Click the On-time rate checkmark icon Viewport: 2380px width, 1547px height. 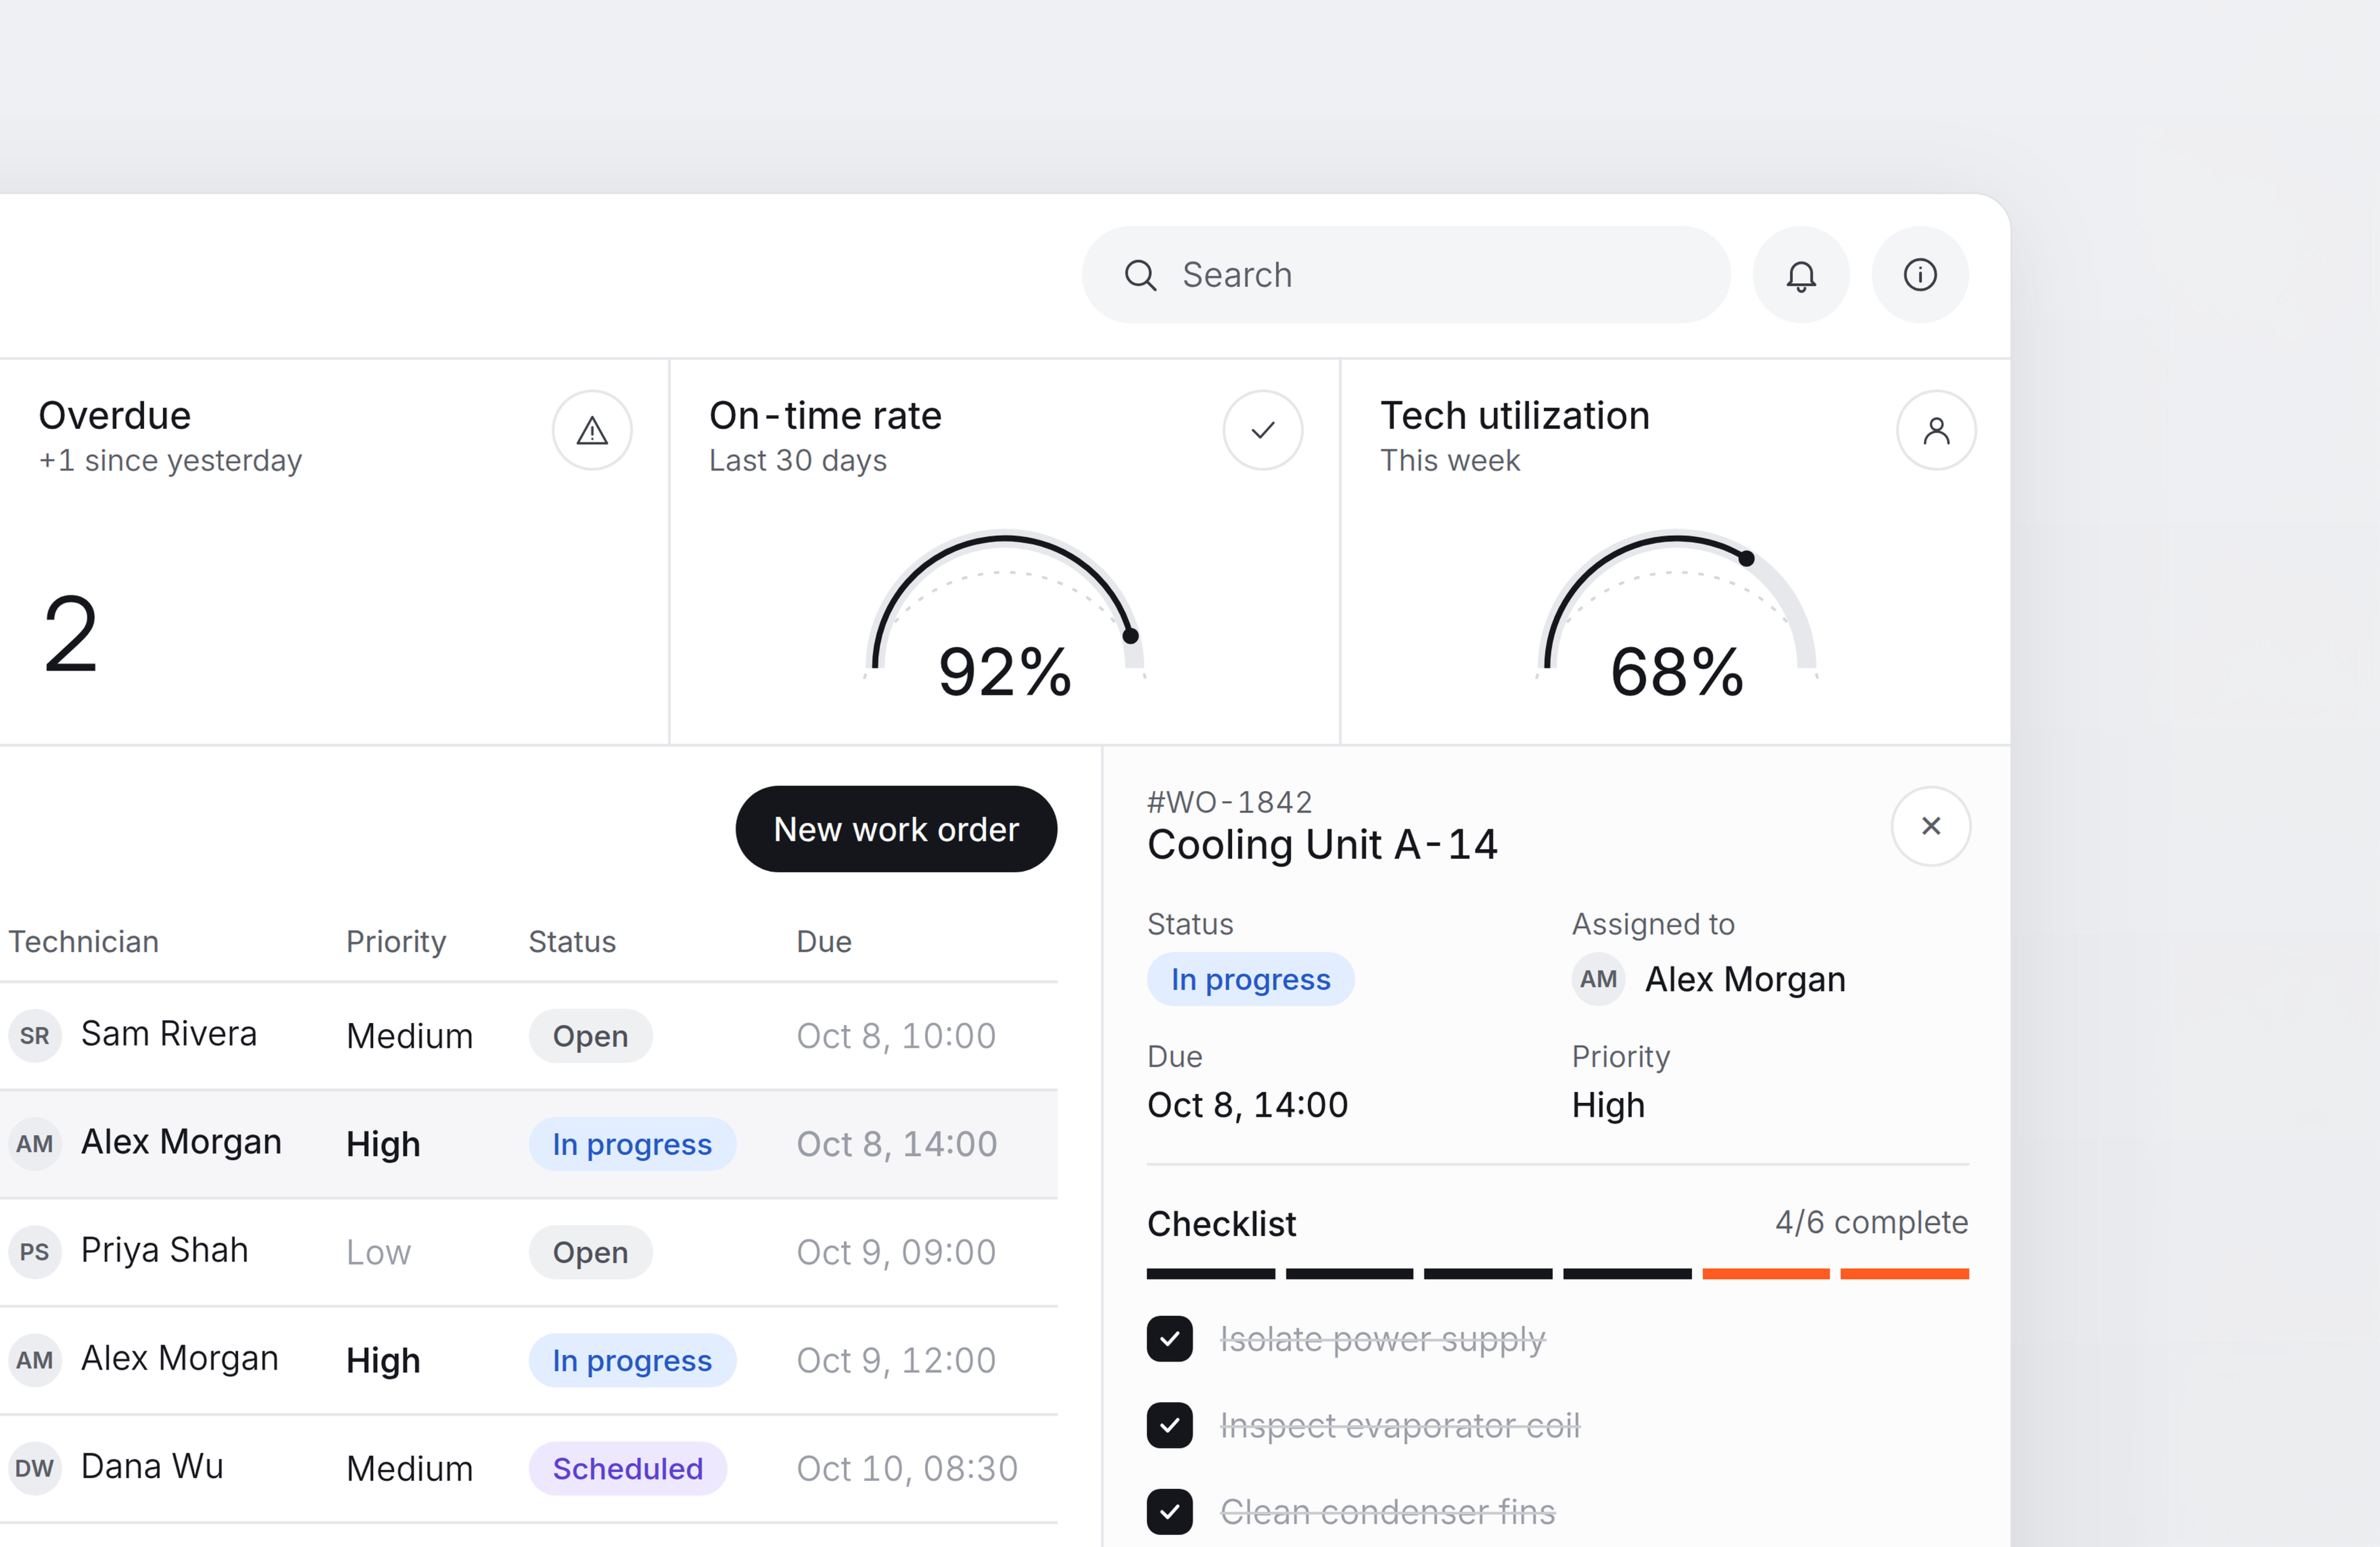[x=1263, y=430]
